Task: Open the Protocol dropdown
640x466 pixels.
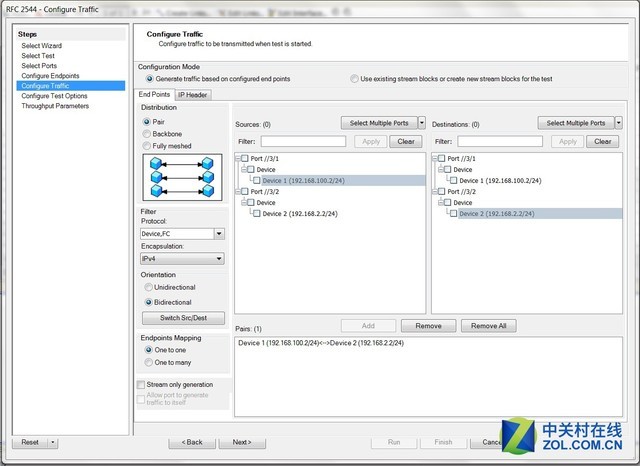Action: click(219, 233)
